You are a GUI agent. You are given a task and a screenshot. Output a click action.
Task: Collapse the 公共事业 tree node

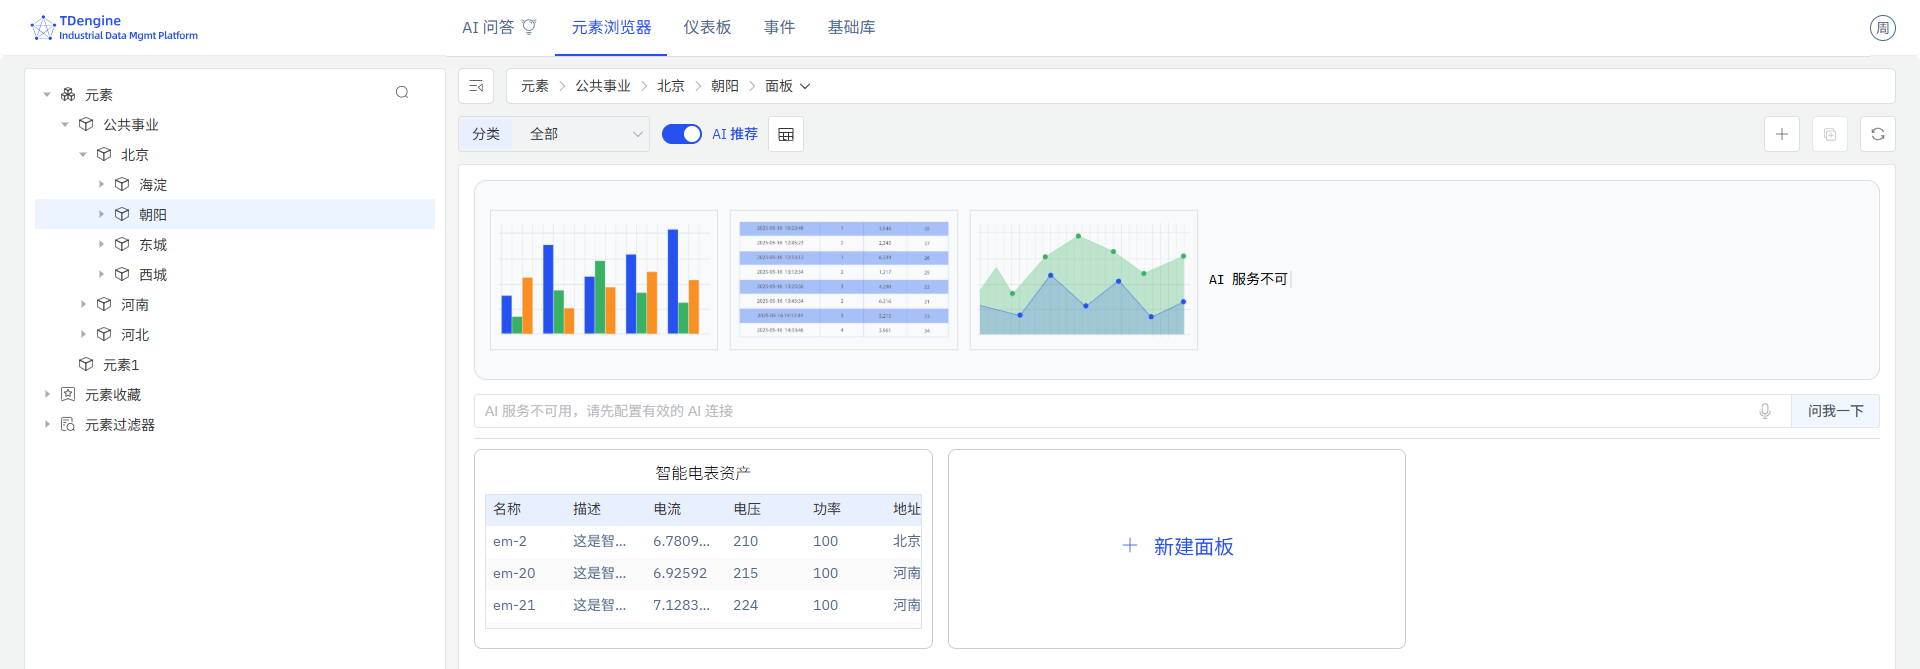pyautogui.click(x=65, y=124)
